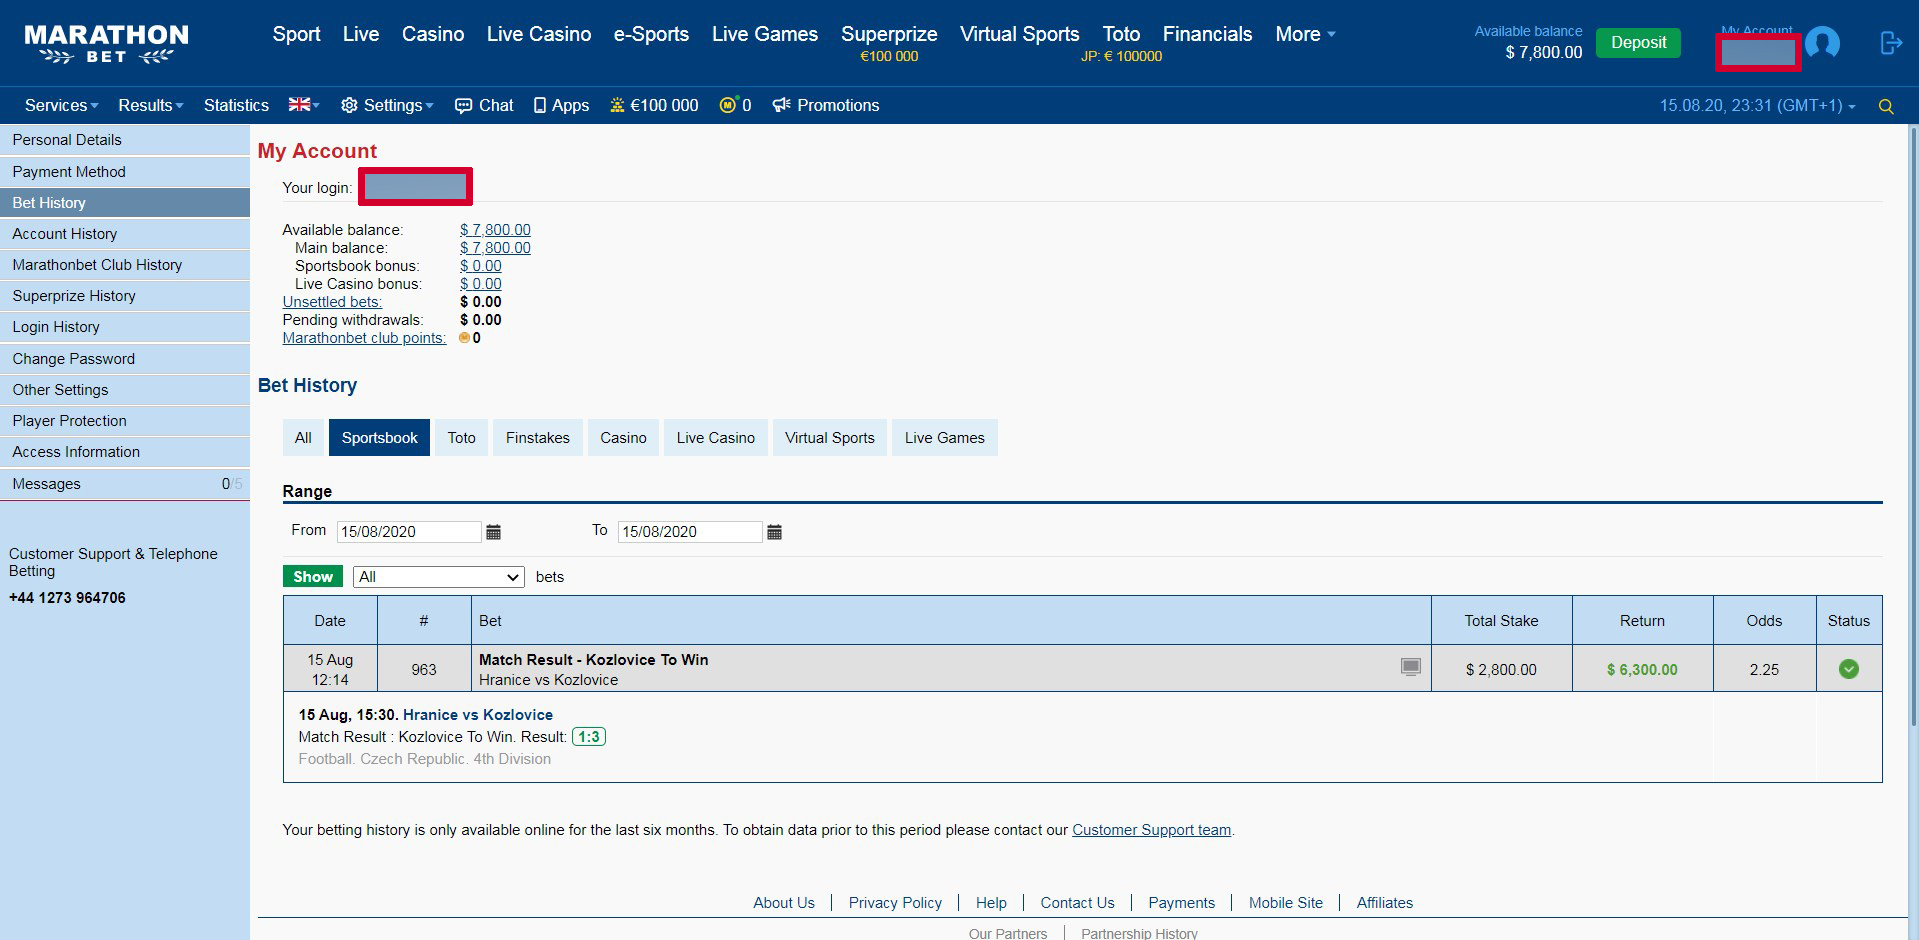Select the Sportsbook tab

pyautogui.click(x=379, y=438)
